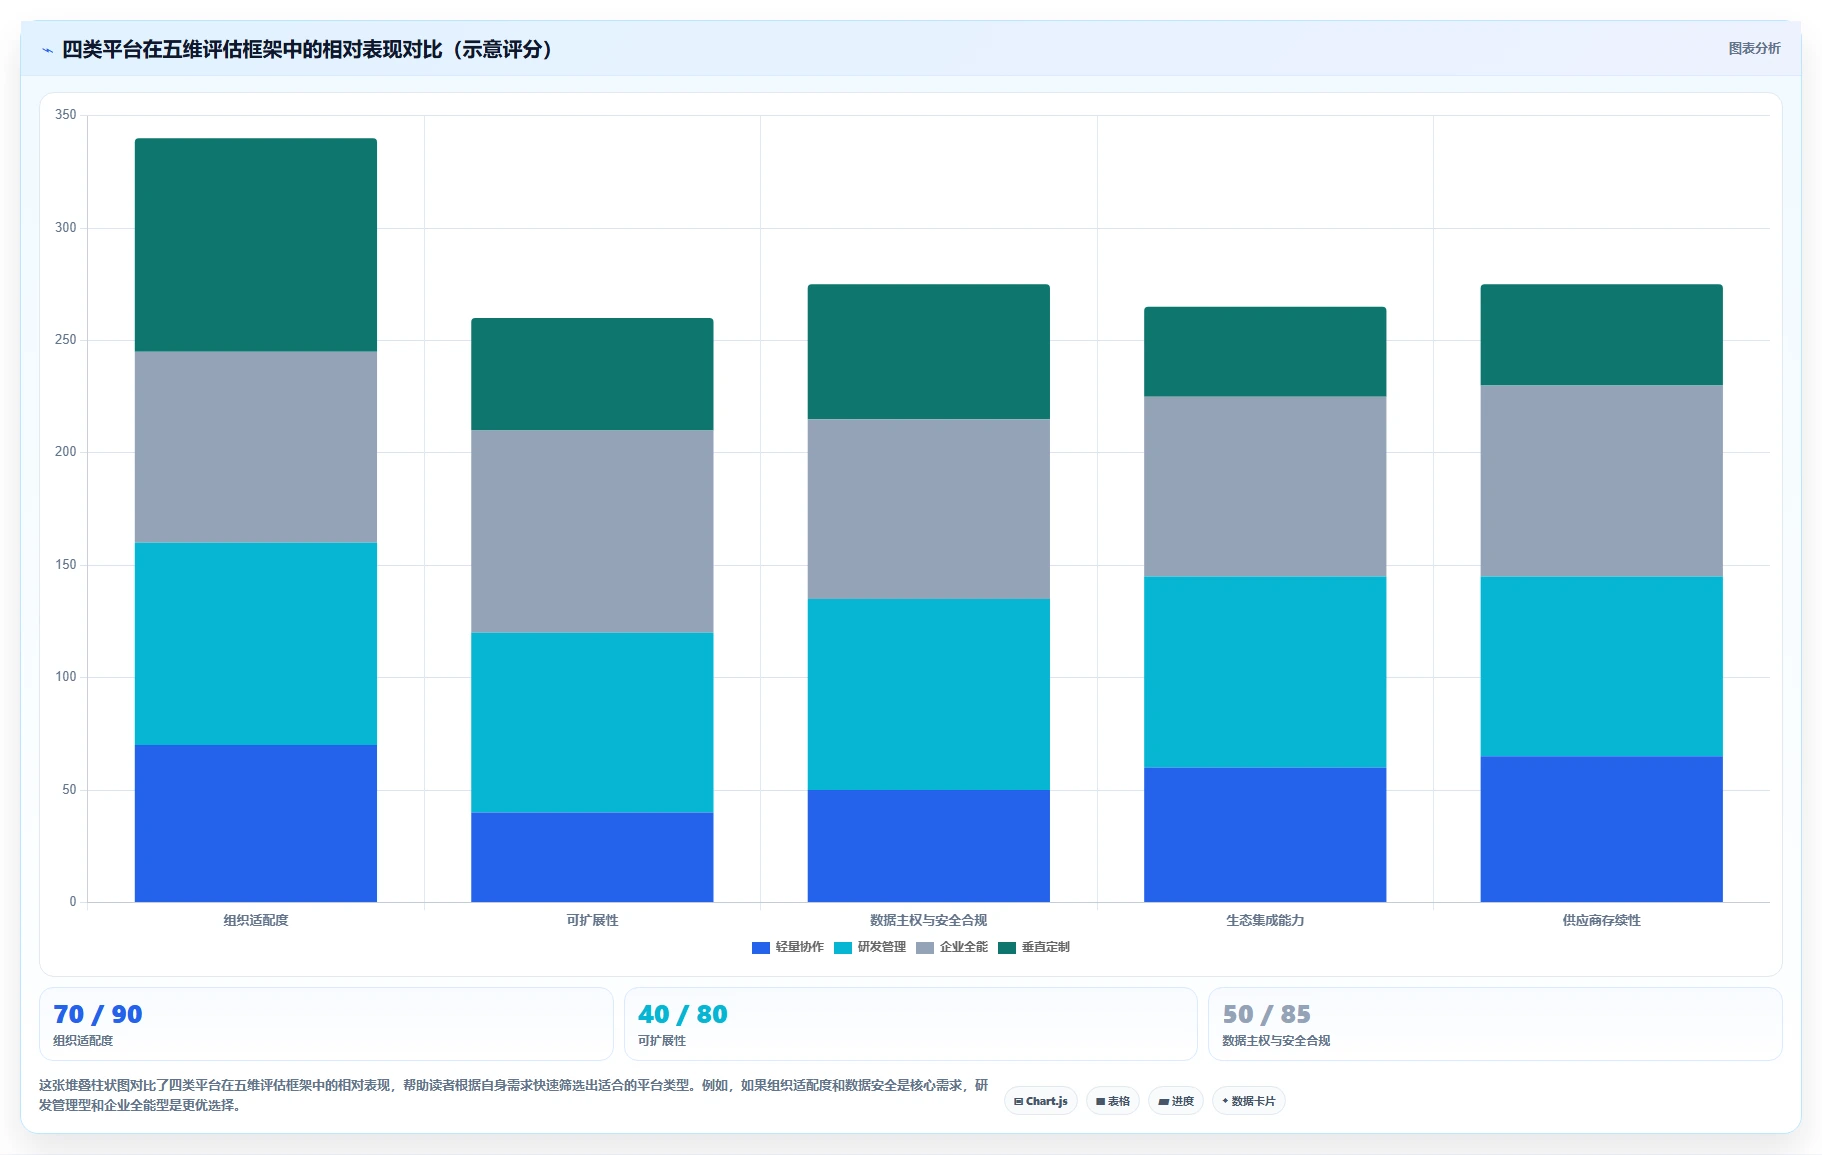This screenshot has width=1822, height=1155.
Task: Click the 数据卡片 chip
Action: click(1249, 1101)
